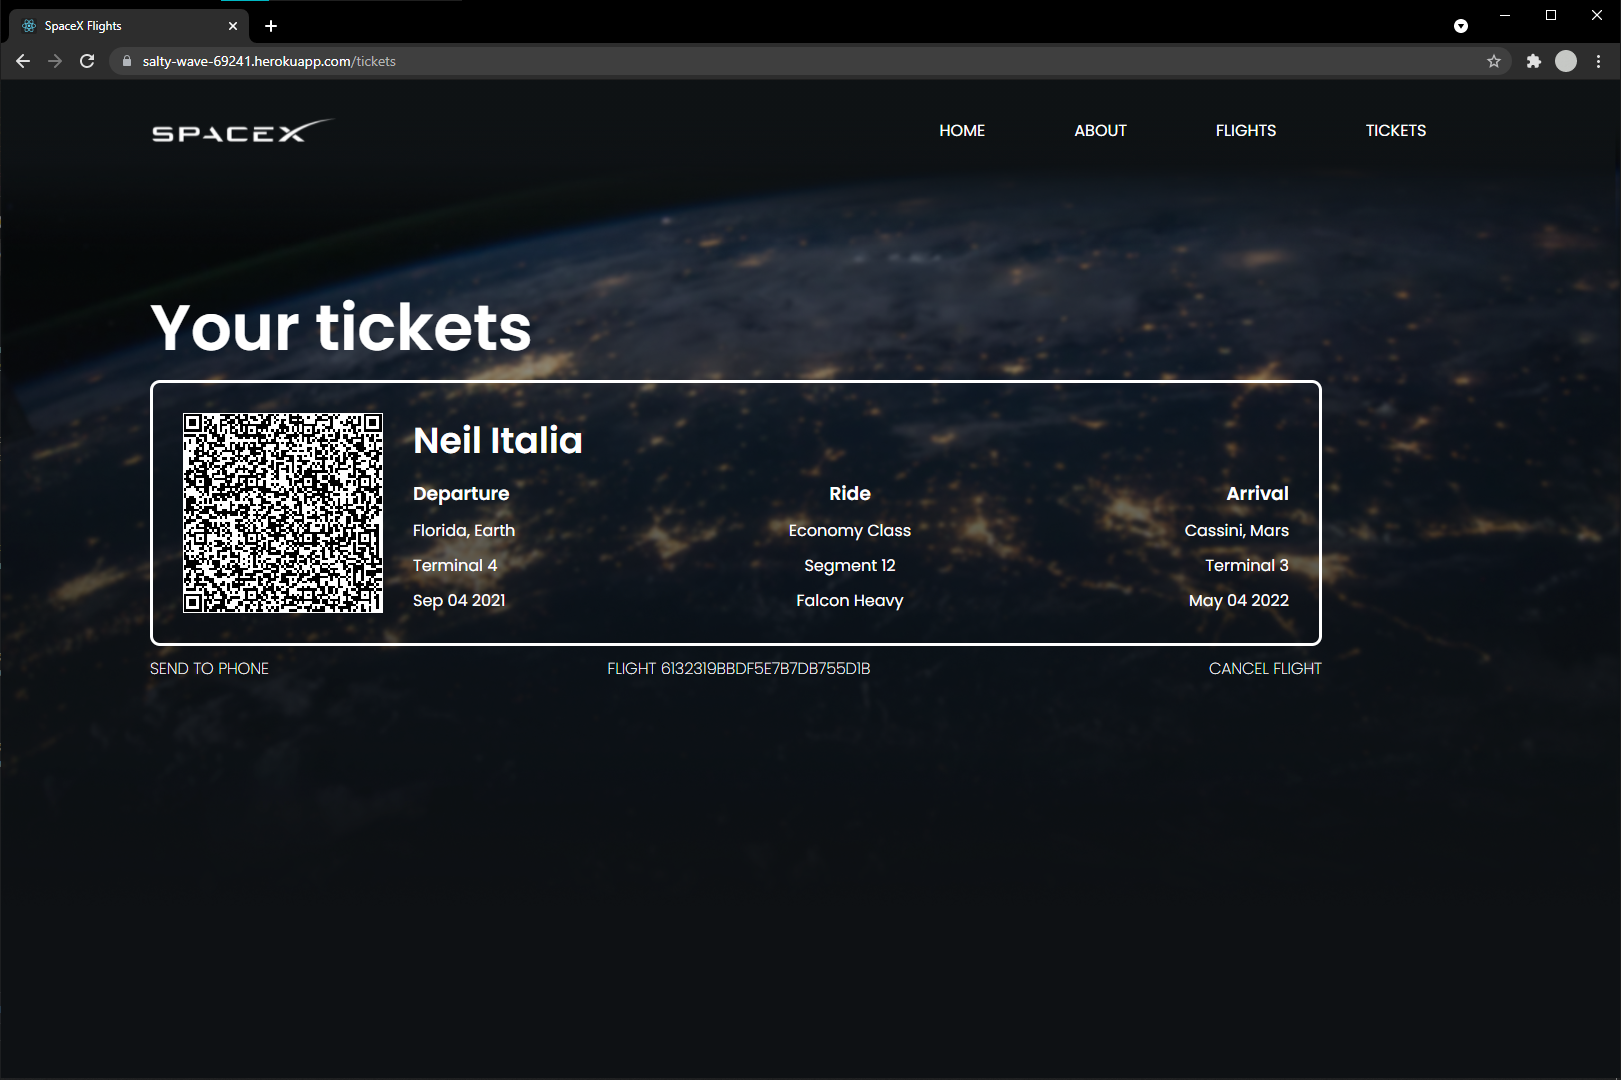
Task: Close the SpaceX Flights tab
Action: click(233, 26)
